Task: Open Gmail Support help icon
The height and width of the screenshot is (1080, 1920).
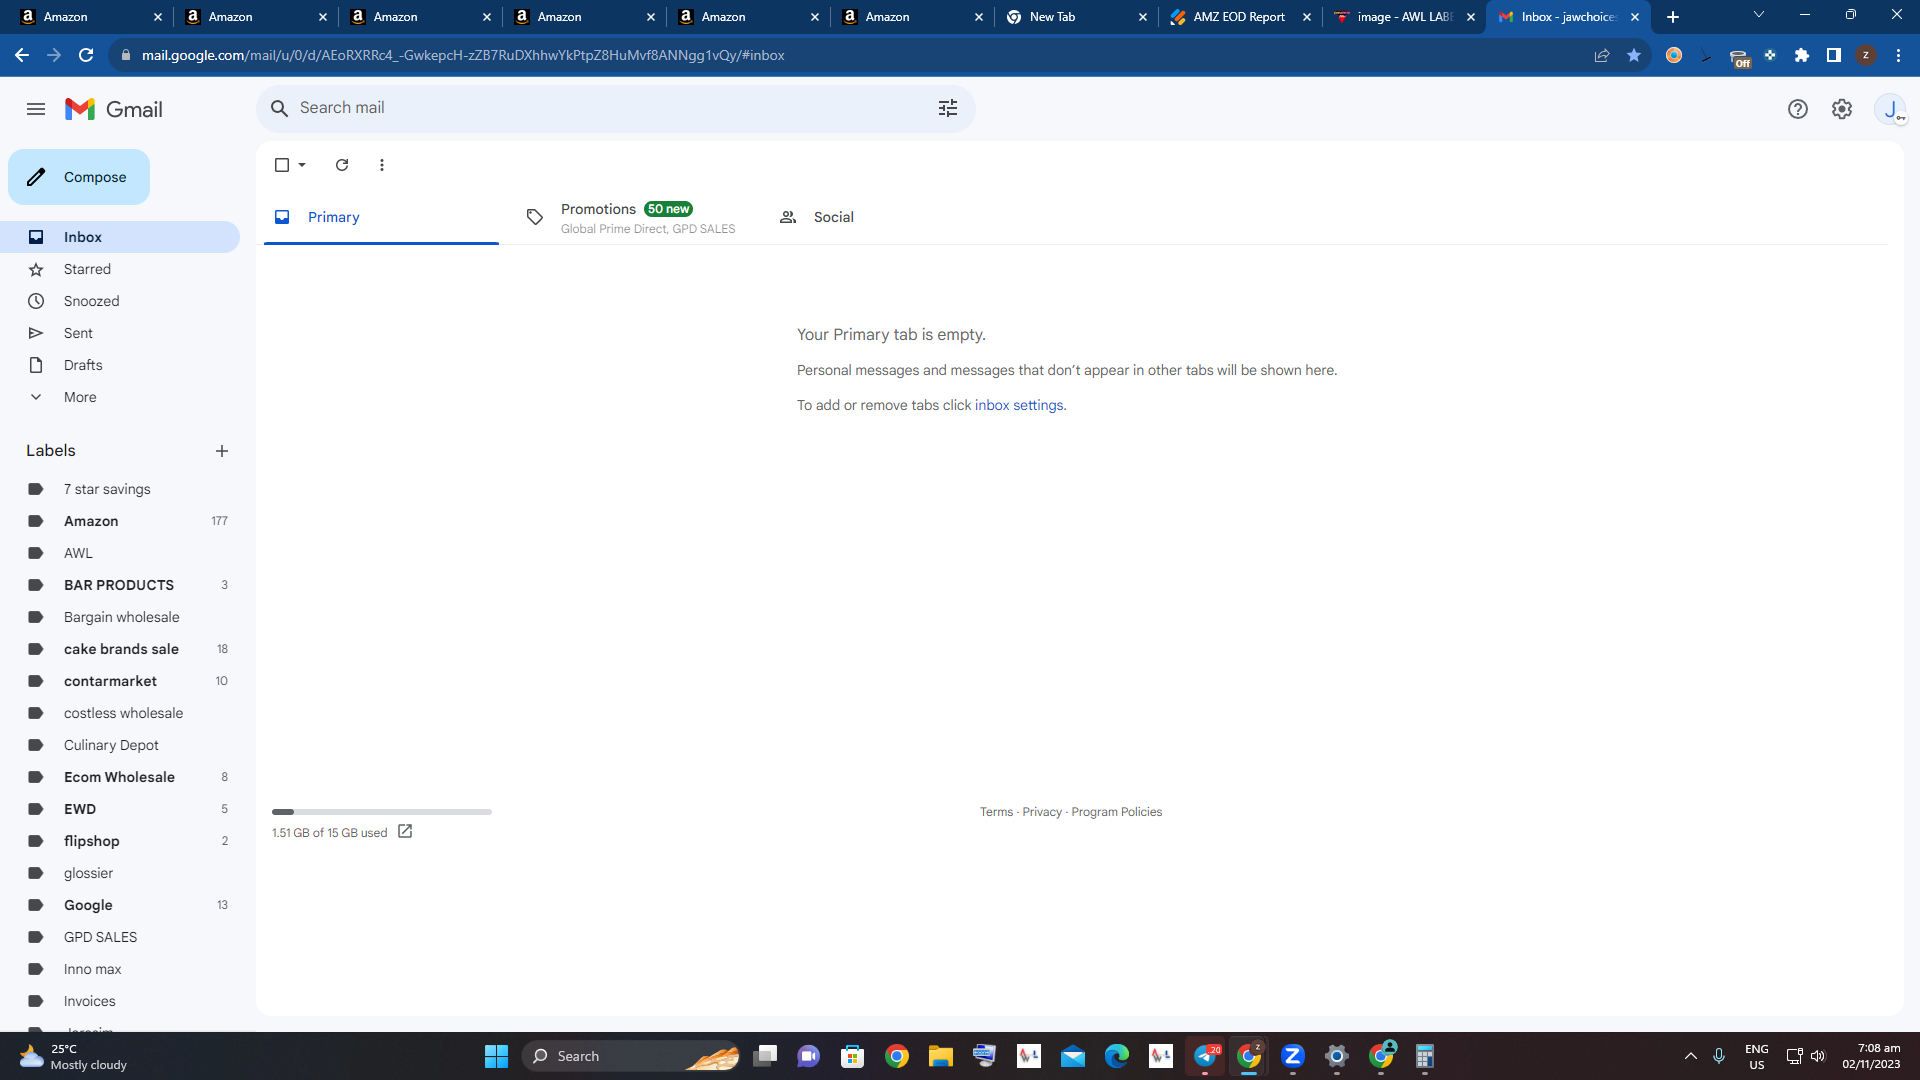Action: coord(1797,109)
